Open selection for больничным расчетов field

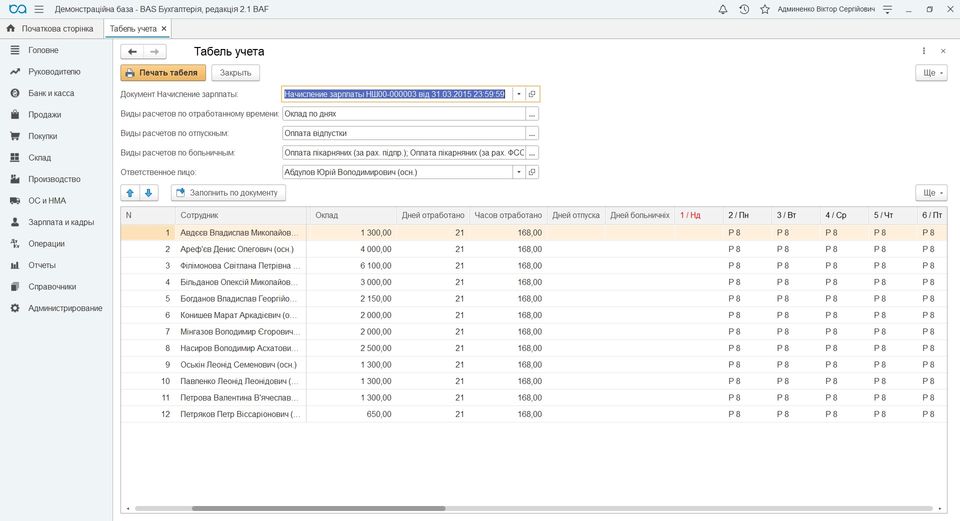pyautogui.click(x=532, y=152)
